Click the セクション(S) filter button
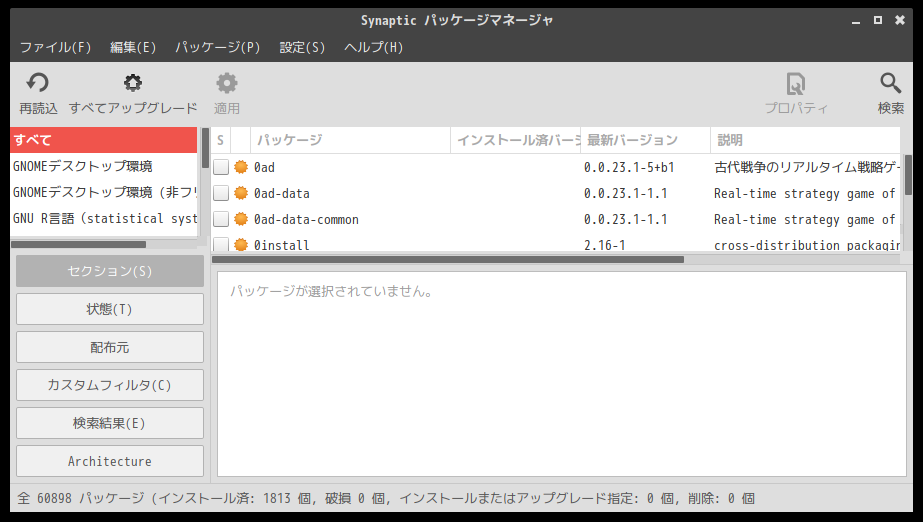 tap(110, 271)
